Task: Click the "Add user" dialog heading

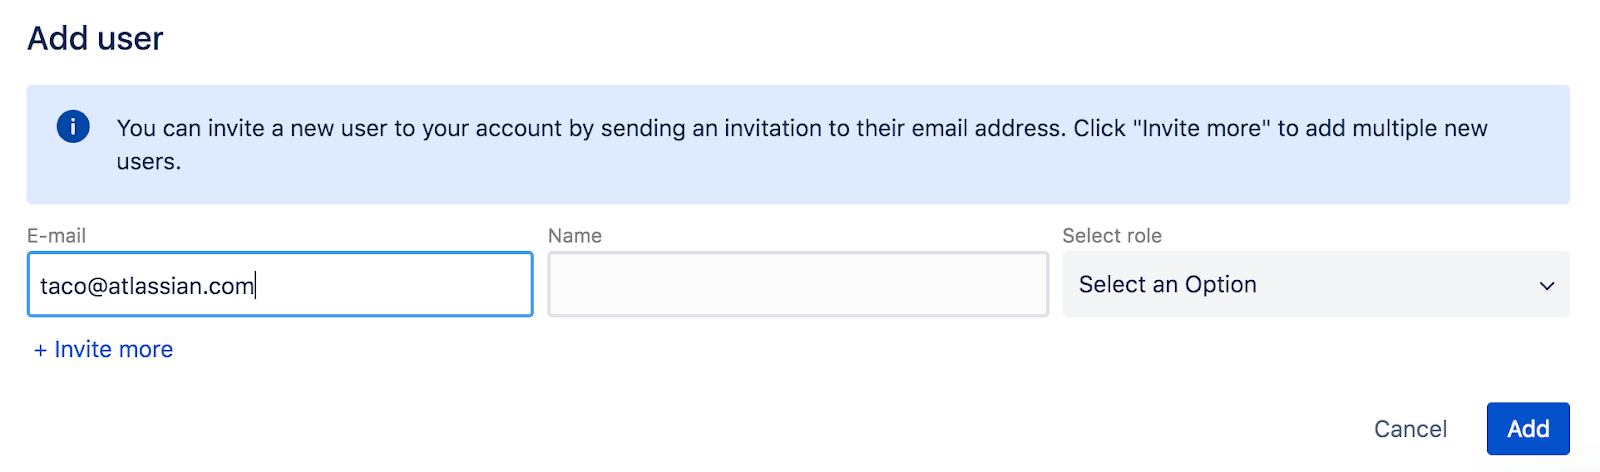Action: pyautogui.click(x=95, y=39)
